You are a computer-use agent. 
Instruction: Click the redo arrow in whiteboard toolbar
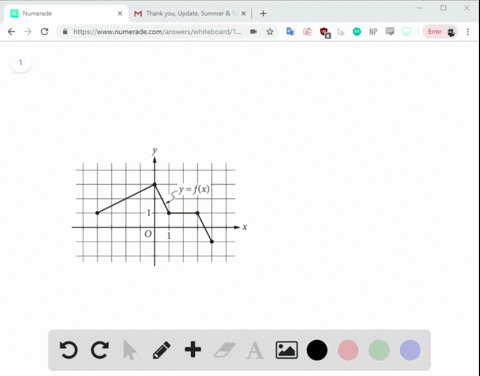[100, 350]
